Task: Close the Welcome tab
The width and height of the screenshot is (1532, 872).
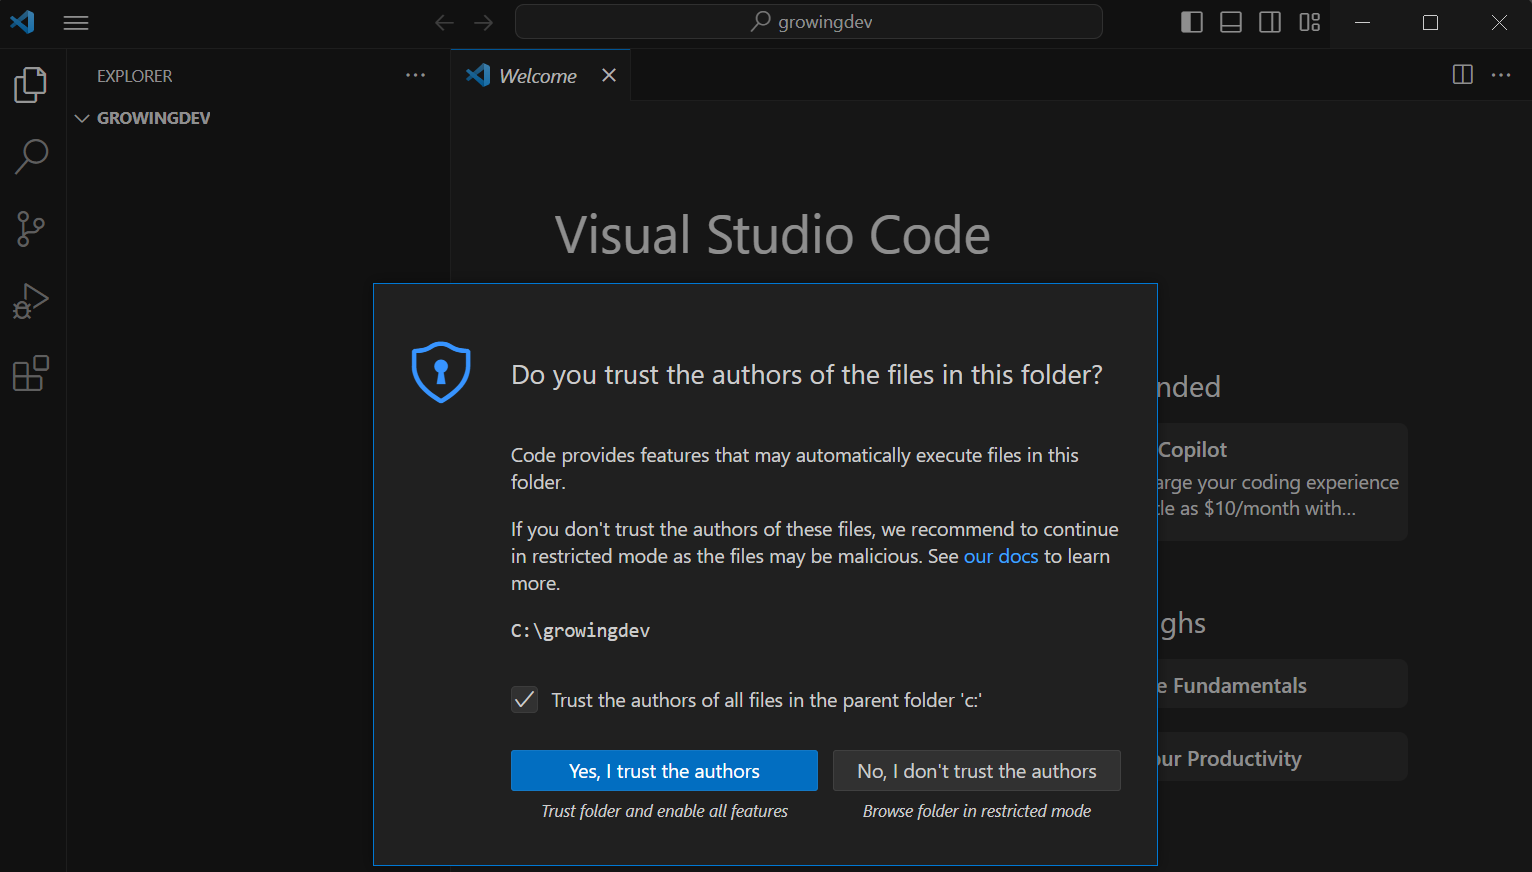Action: tap(609, 75)
